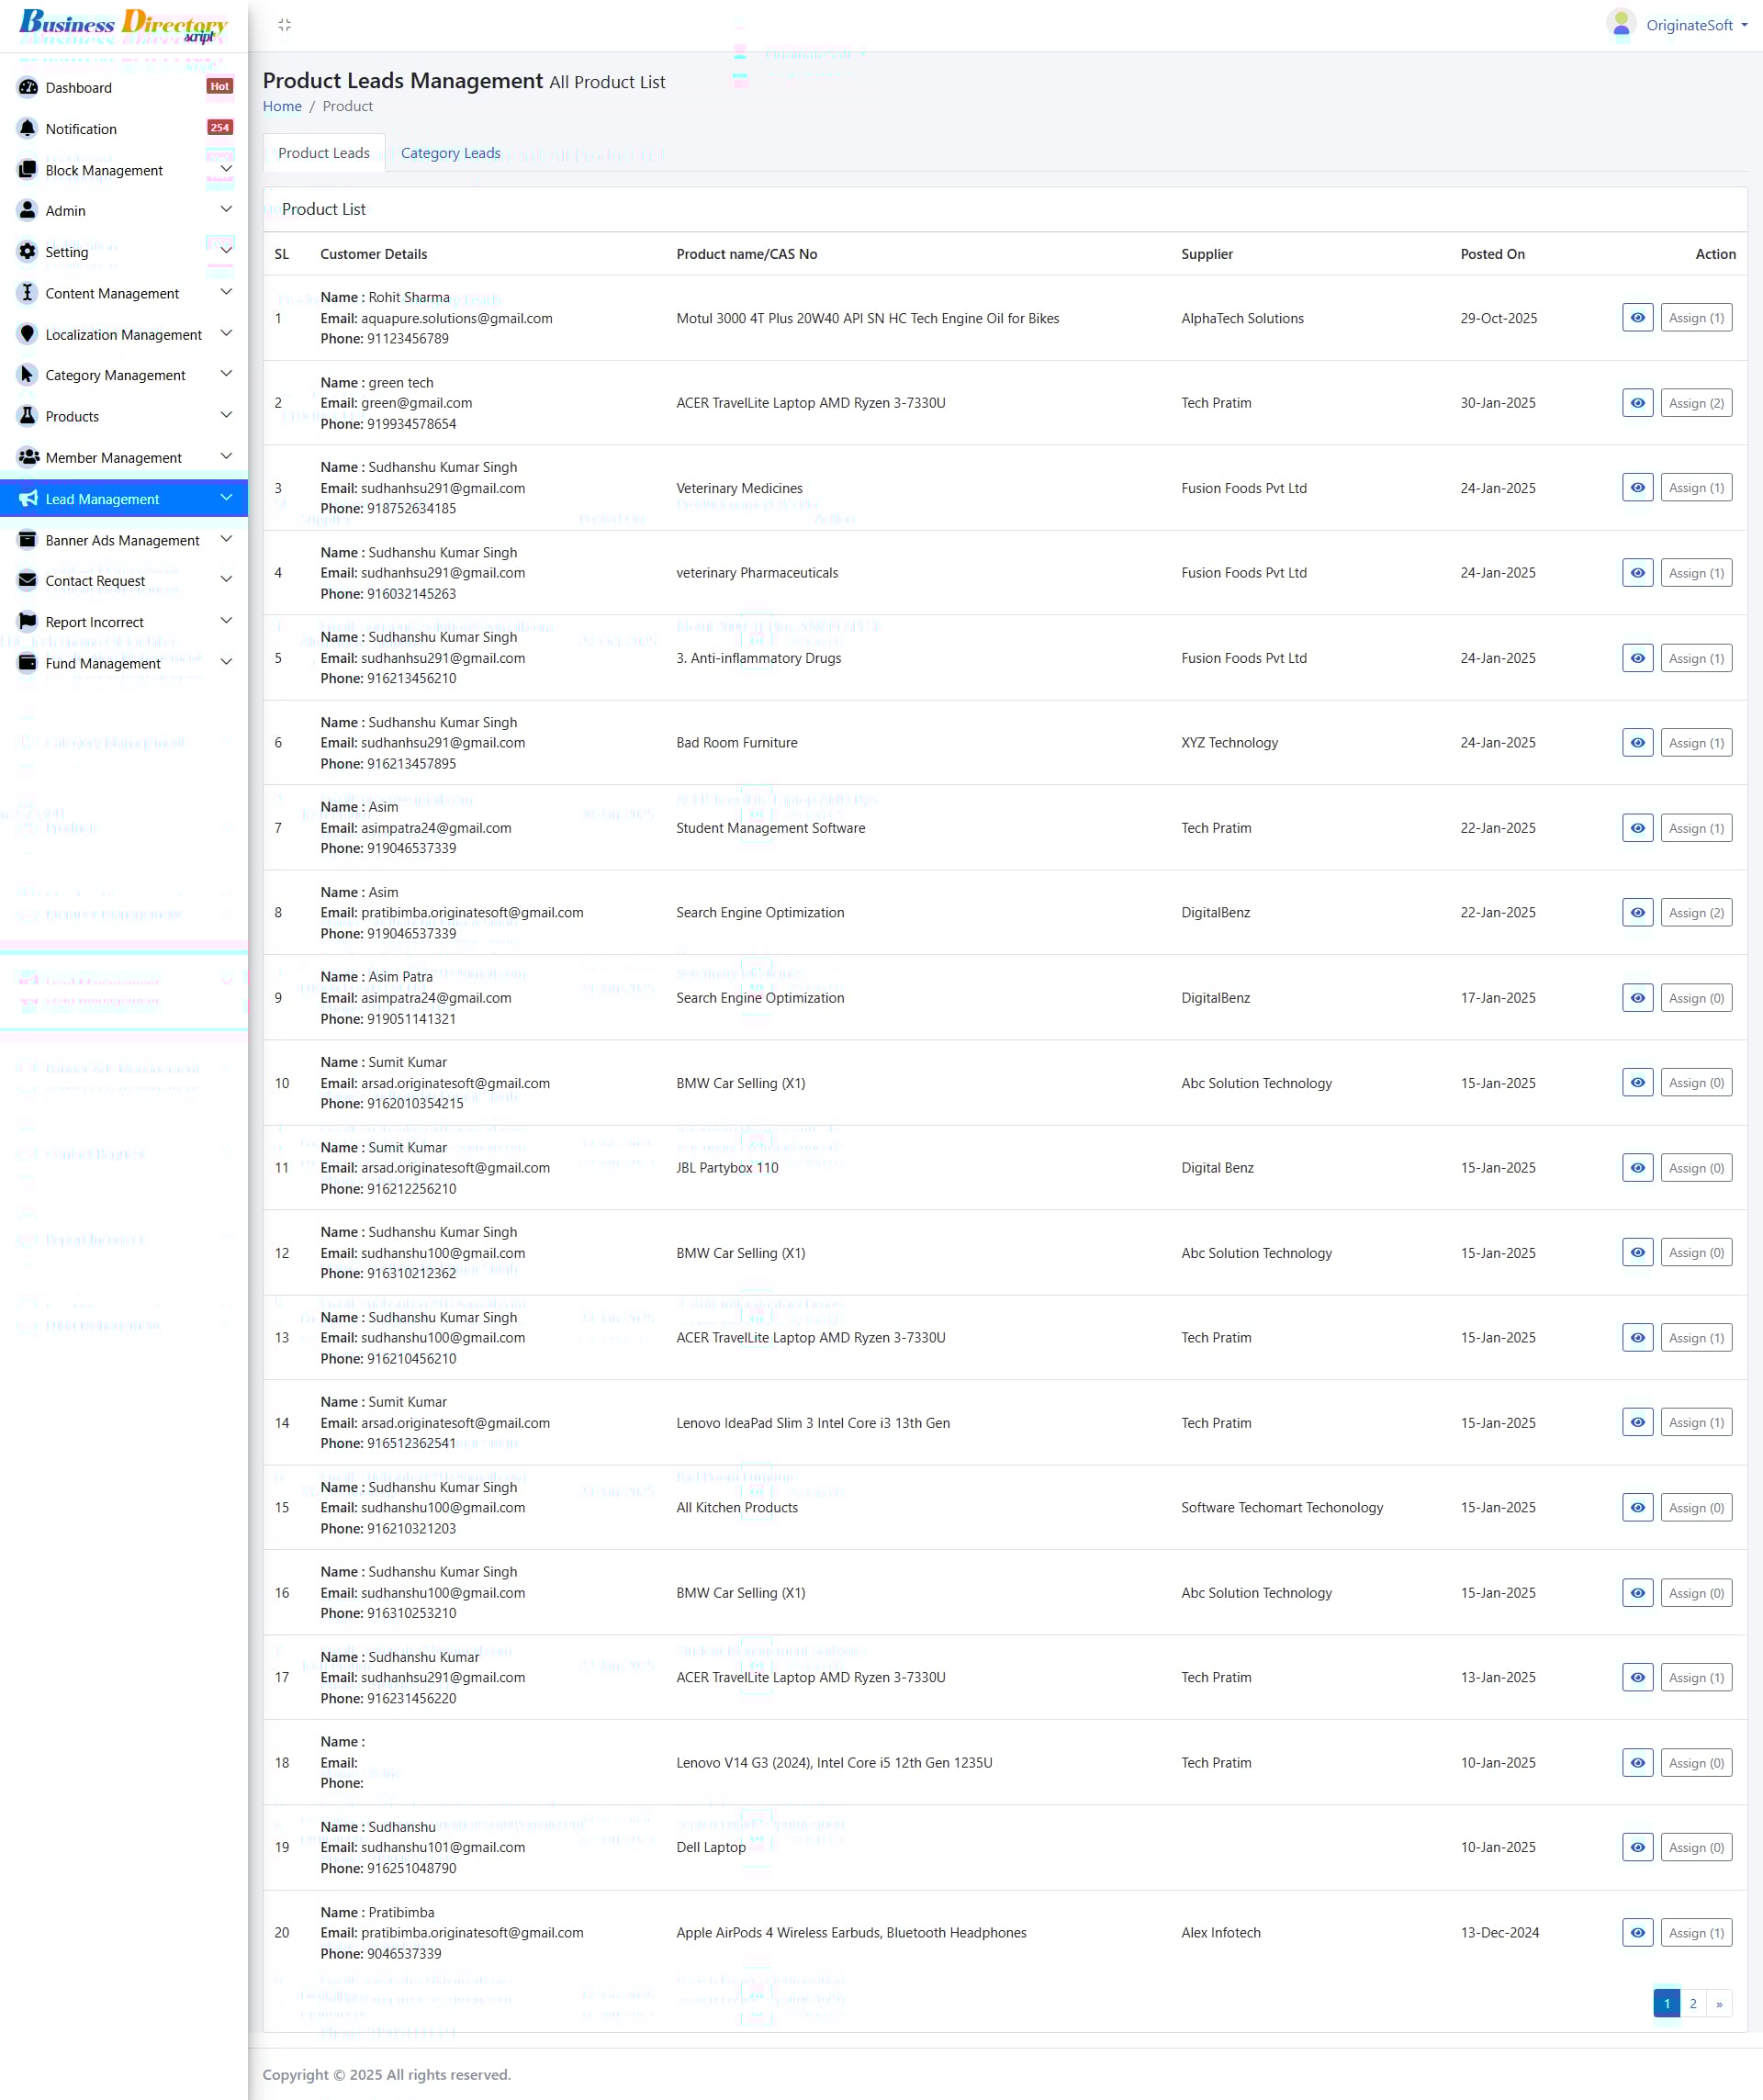Expand the Category Management chevron
Screen dimensions: 1763x2100
click(x=226, y=375)
